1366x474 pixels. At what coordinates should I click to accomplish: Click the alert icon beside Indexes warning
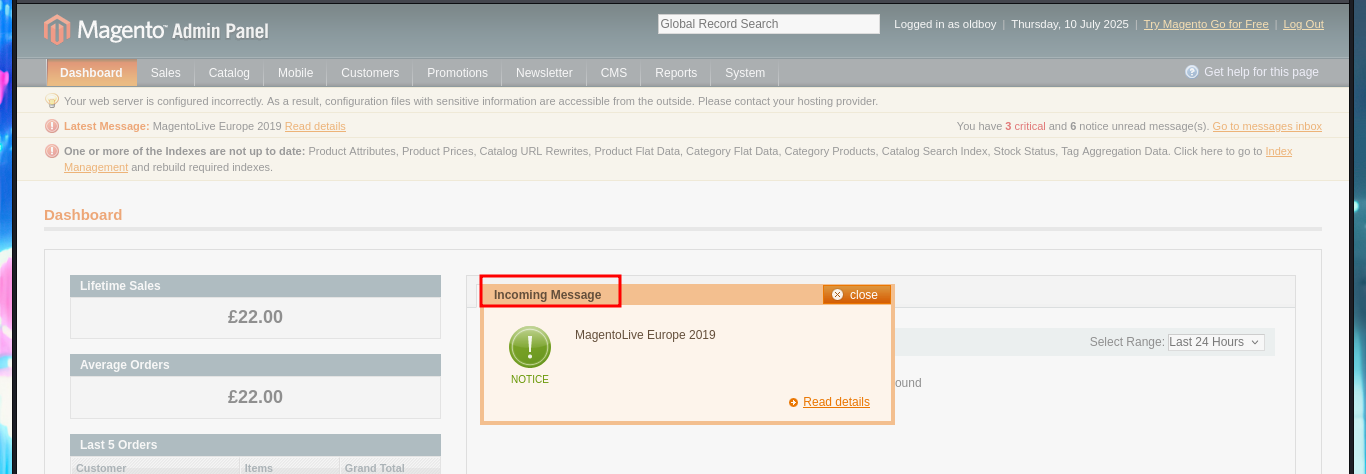[x=52, y=151]
